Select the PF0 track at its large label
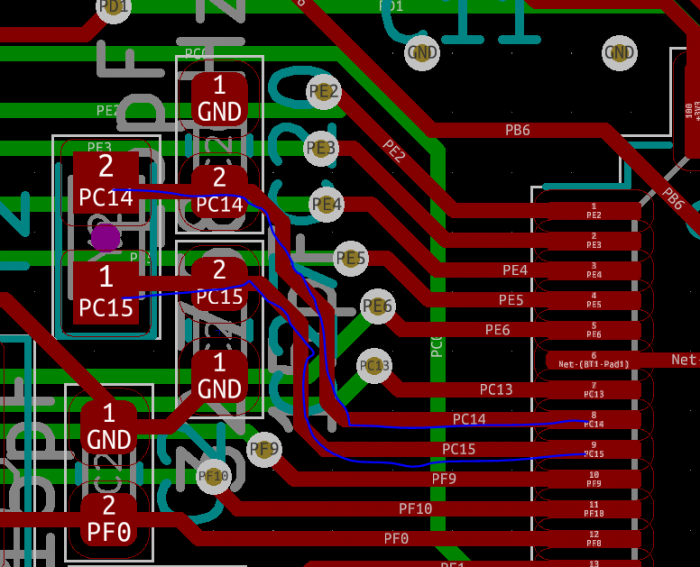This screenshot has width=700, height=567. pos(396,539)
